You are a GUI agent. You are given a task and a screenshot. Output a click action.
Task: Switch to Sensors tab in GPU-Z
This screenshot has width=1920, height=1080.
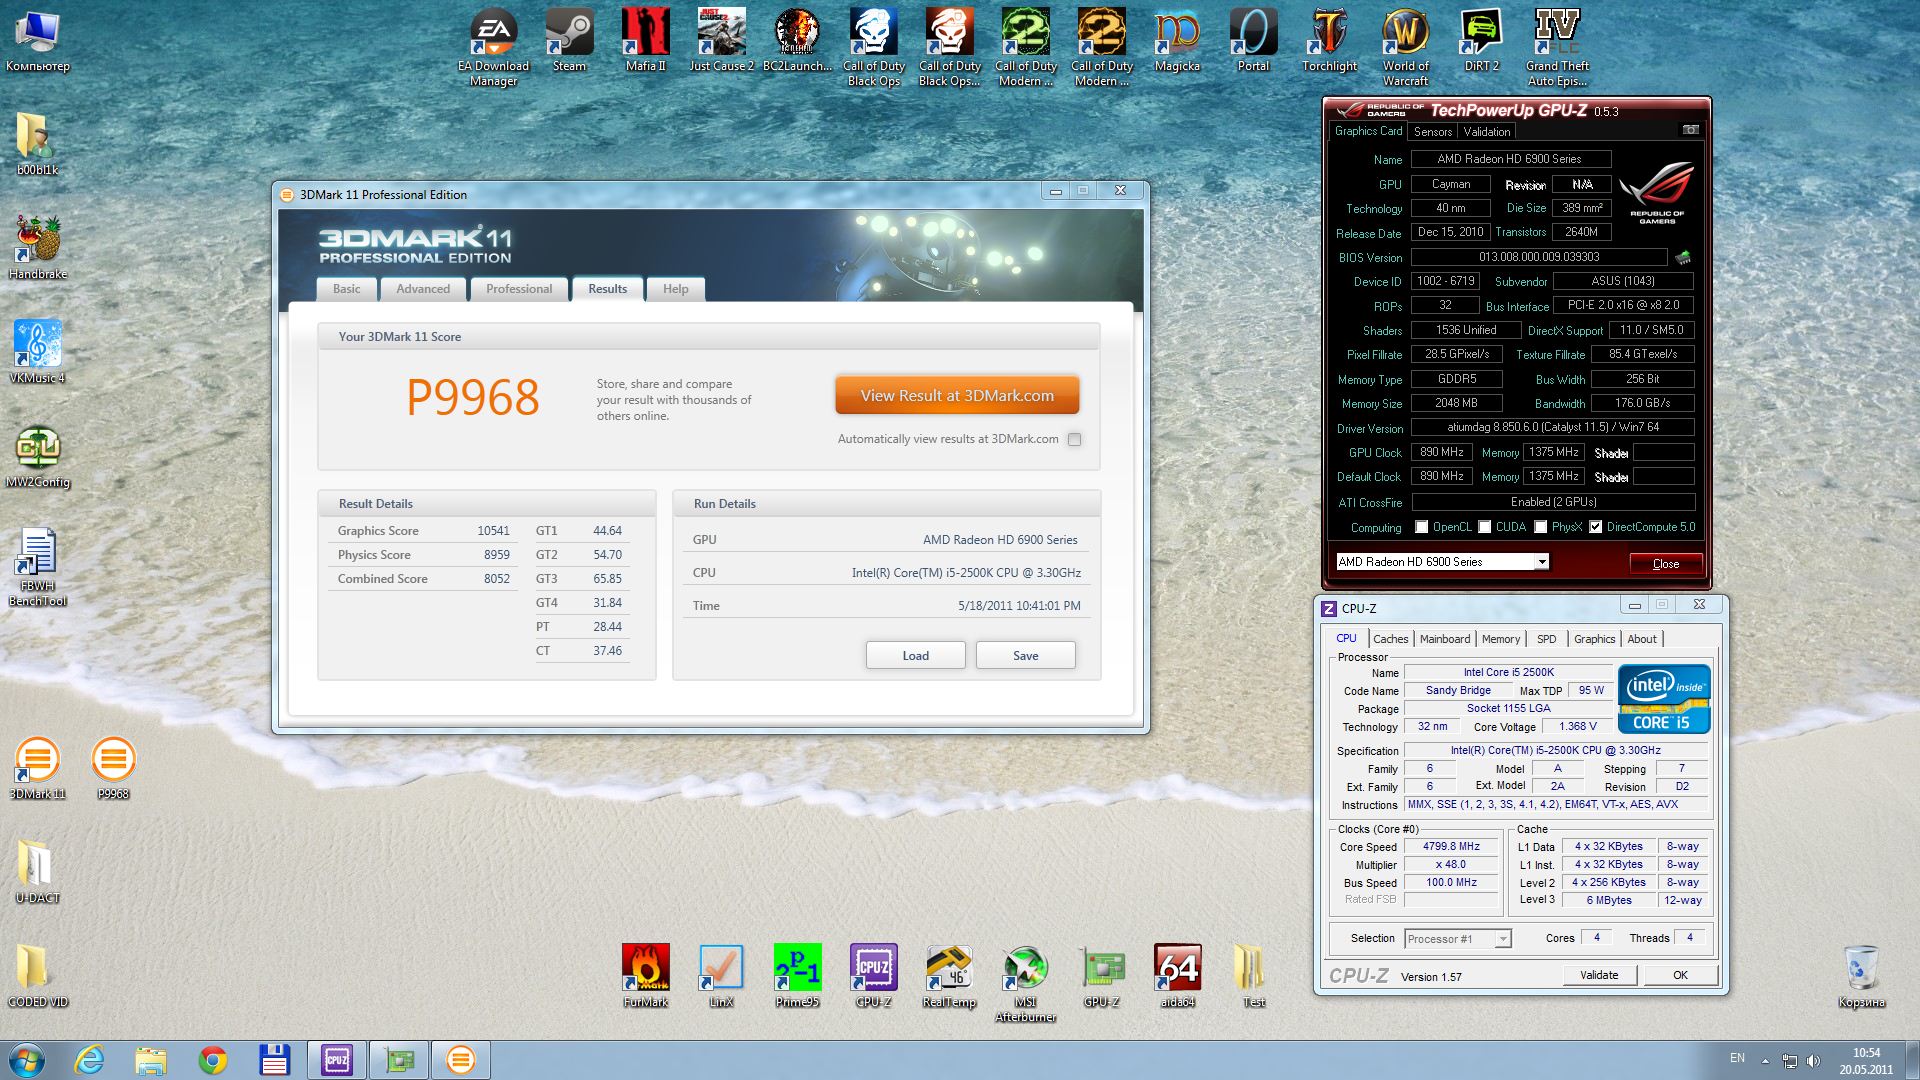coord(1433,131)
